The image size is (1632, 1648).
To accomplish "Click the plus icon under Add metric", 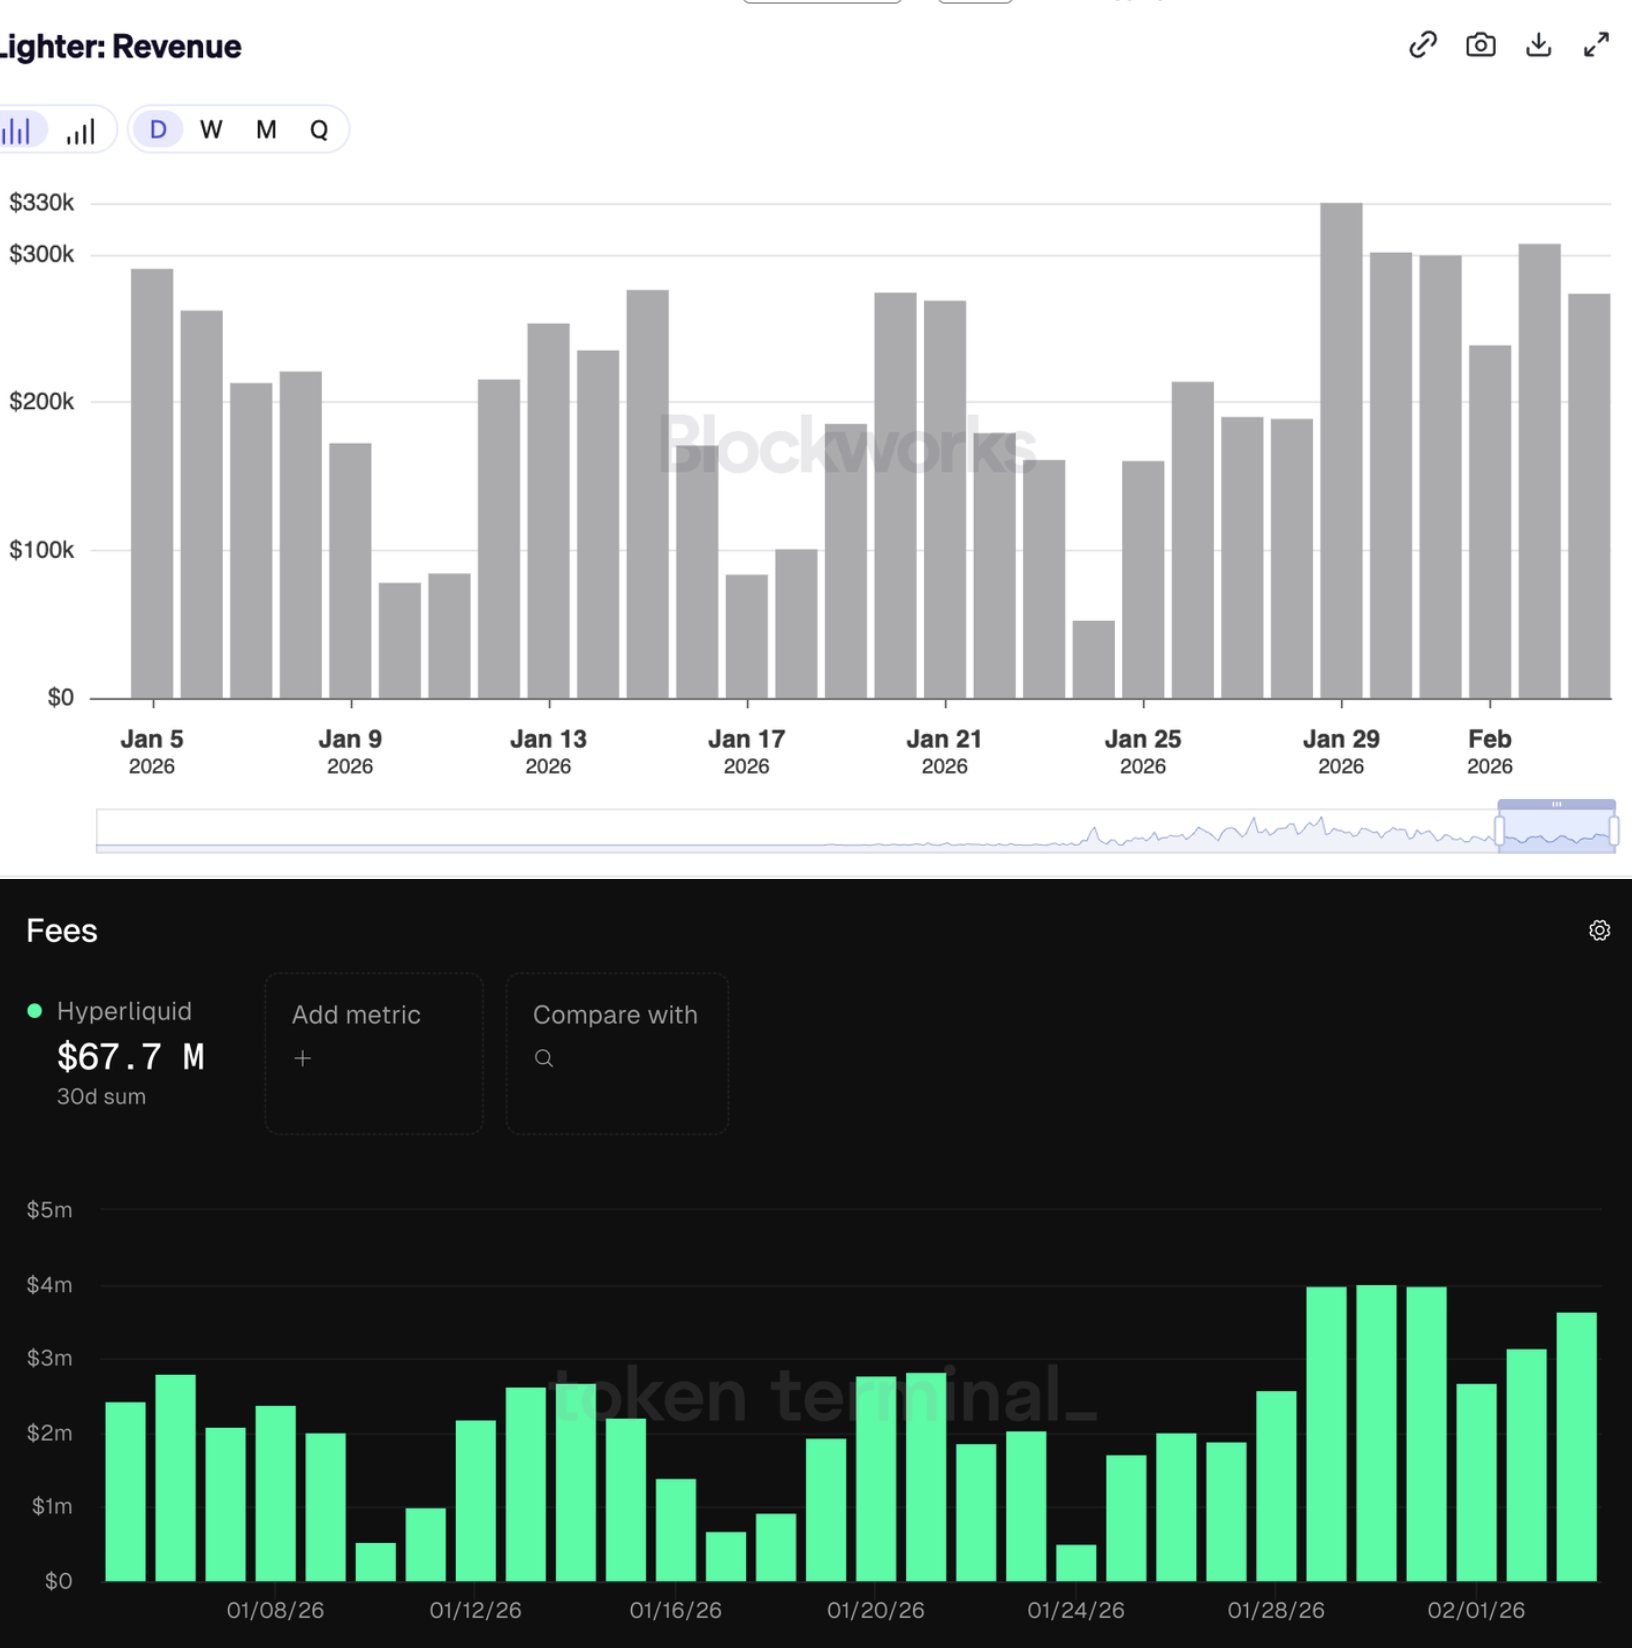I will [x=303, y=1058].
